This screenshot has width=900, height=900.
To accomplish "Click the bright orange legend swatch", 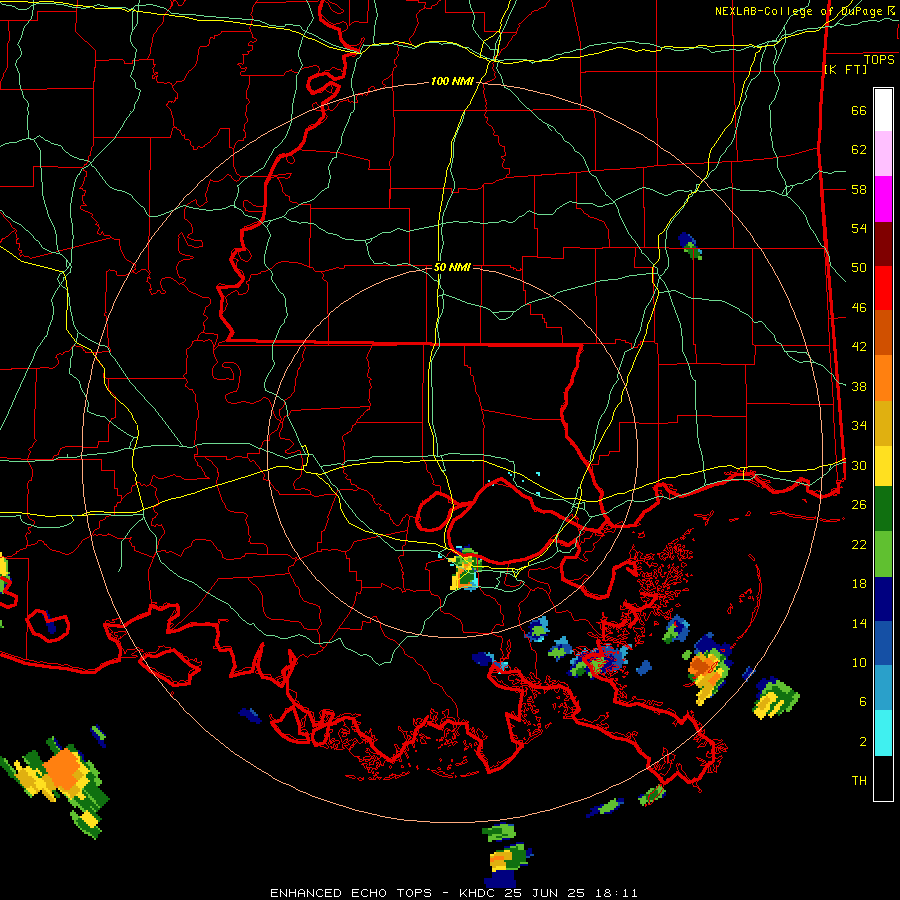I will (883, 378).
